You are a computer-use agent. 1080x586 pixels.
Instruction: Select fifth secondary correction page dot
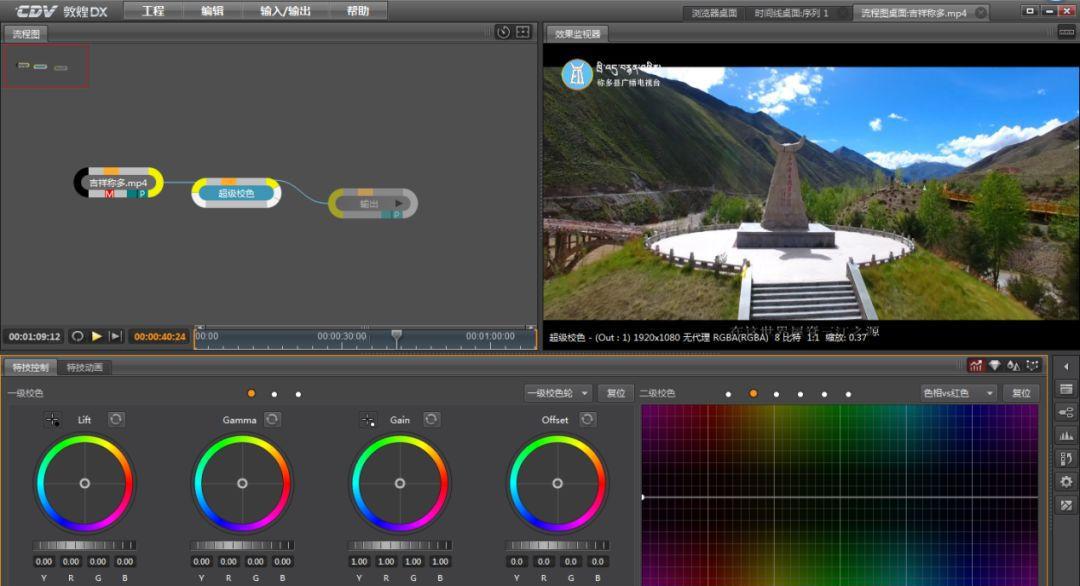824,394
